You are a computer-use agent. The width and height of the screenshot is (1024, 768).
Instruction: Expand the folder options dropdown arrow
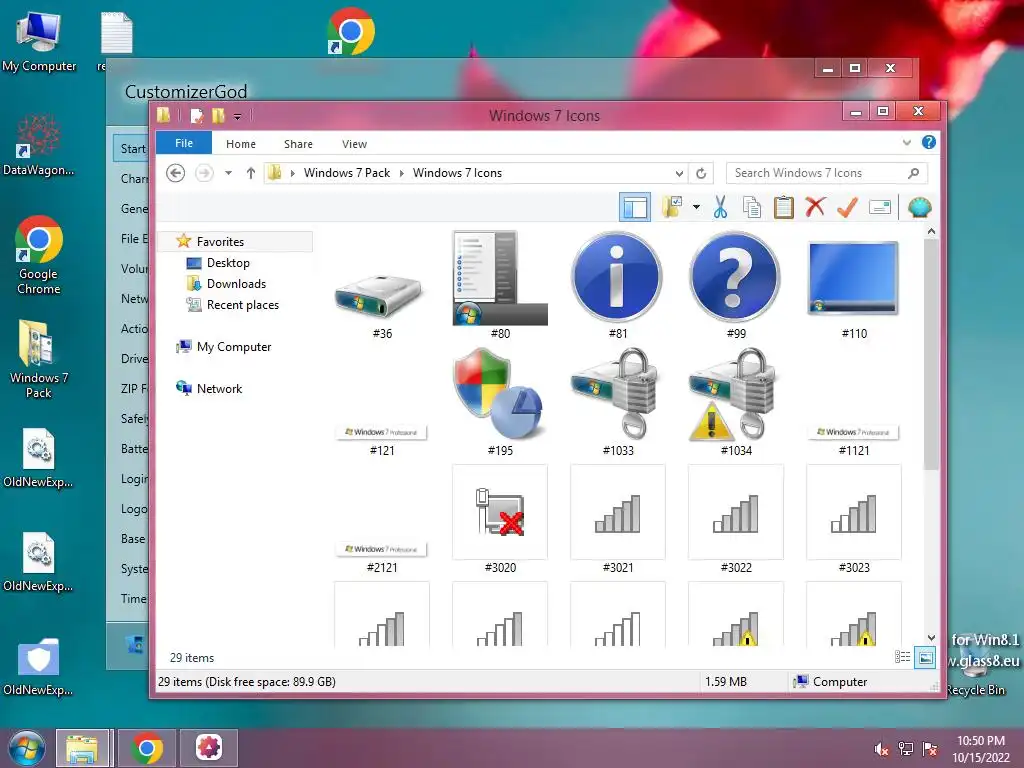coord(696,208)
